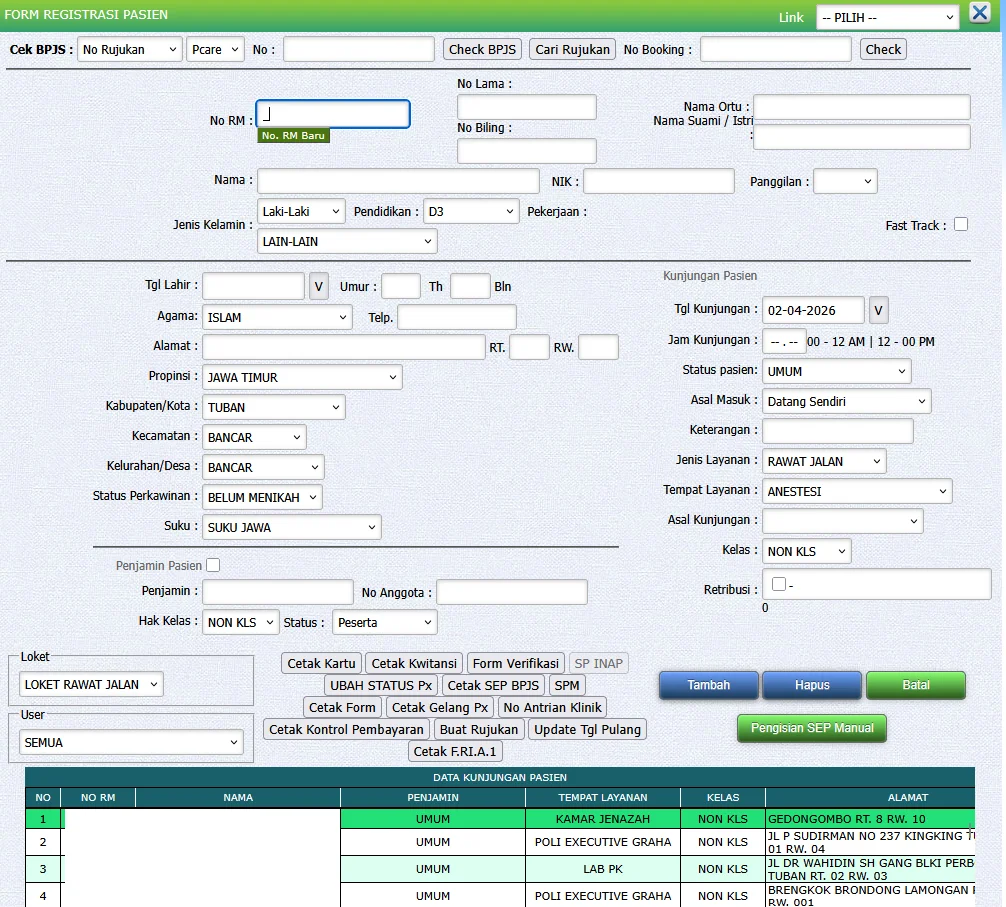Tick the Penjamin Pasien checkbox
Screen dimensions: 1006x907
point(213,565)
